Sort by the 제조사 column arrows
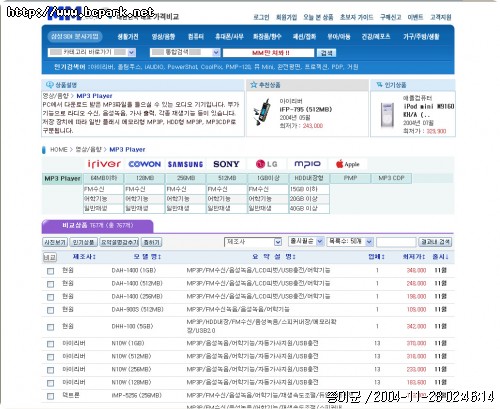This screenshot has width=500, height=409. [x=95, y=257]
